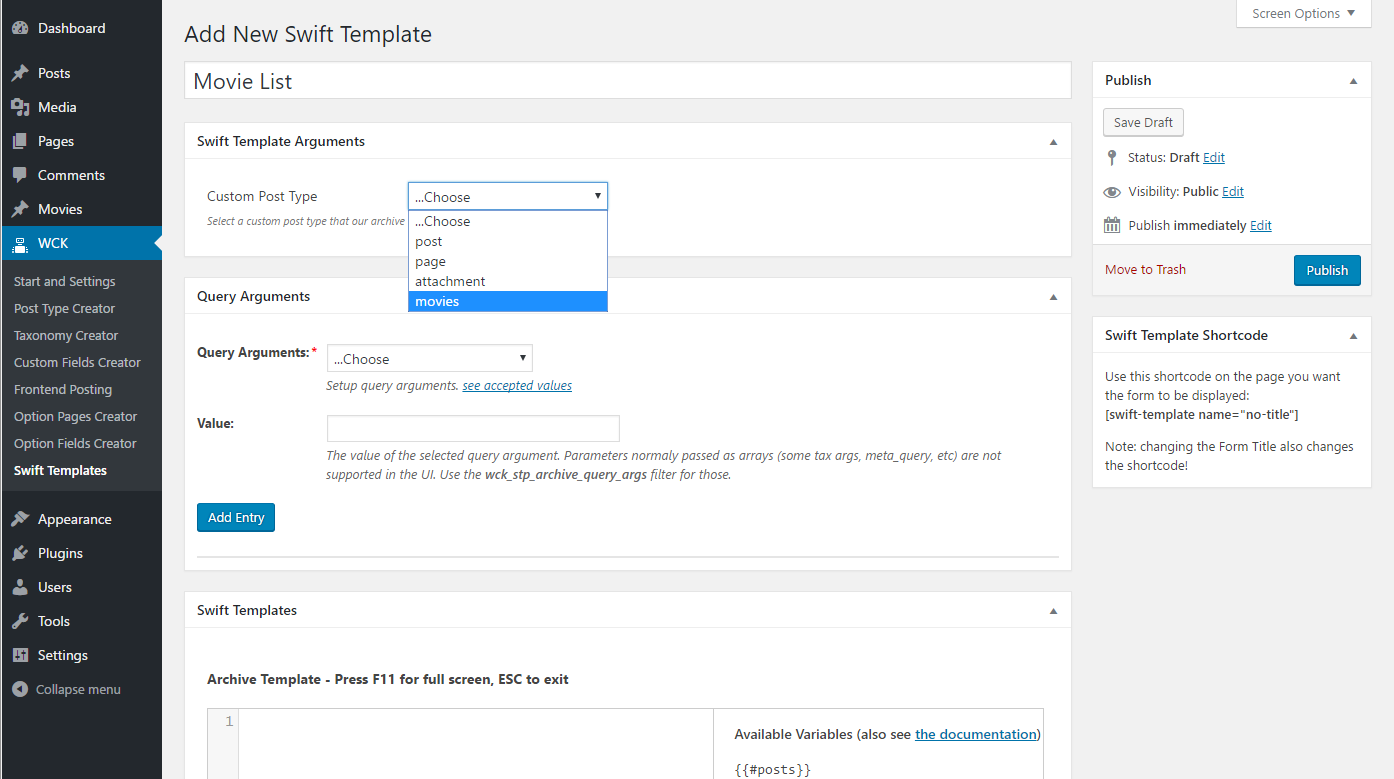Click the blue Publish button
Image resolution: width=1394 pixels, height=779 pixels.
pyautogui.click(x=1327, y=270)
